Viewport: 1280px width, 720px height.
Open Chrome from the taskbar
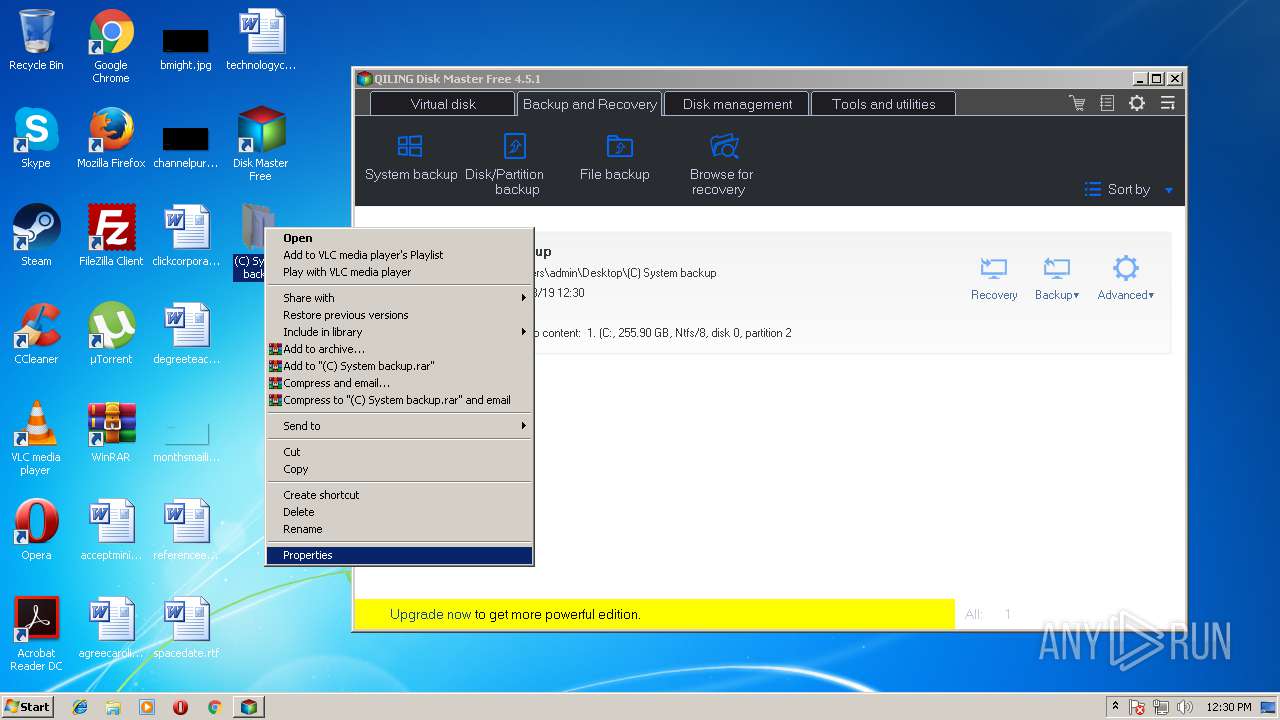point(214,707)
